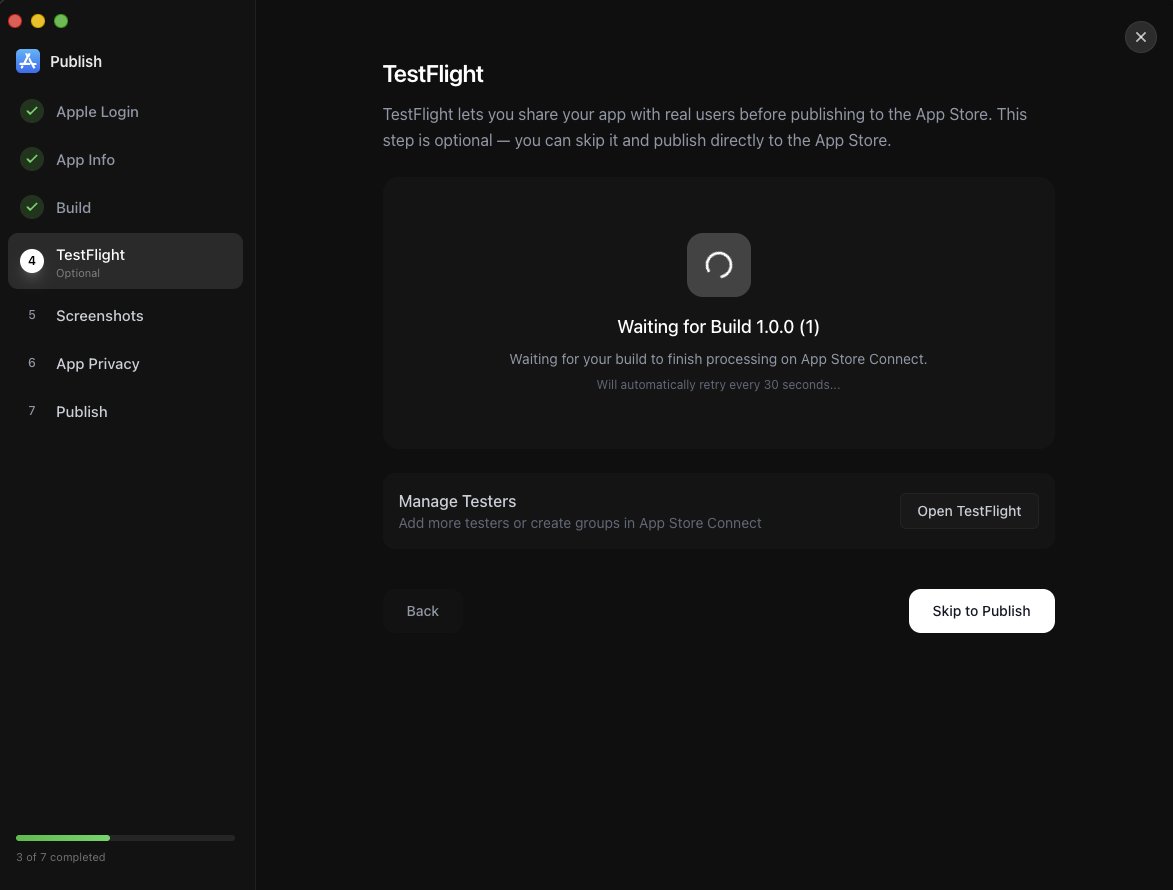Select the Build step

click(125, 207)
